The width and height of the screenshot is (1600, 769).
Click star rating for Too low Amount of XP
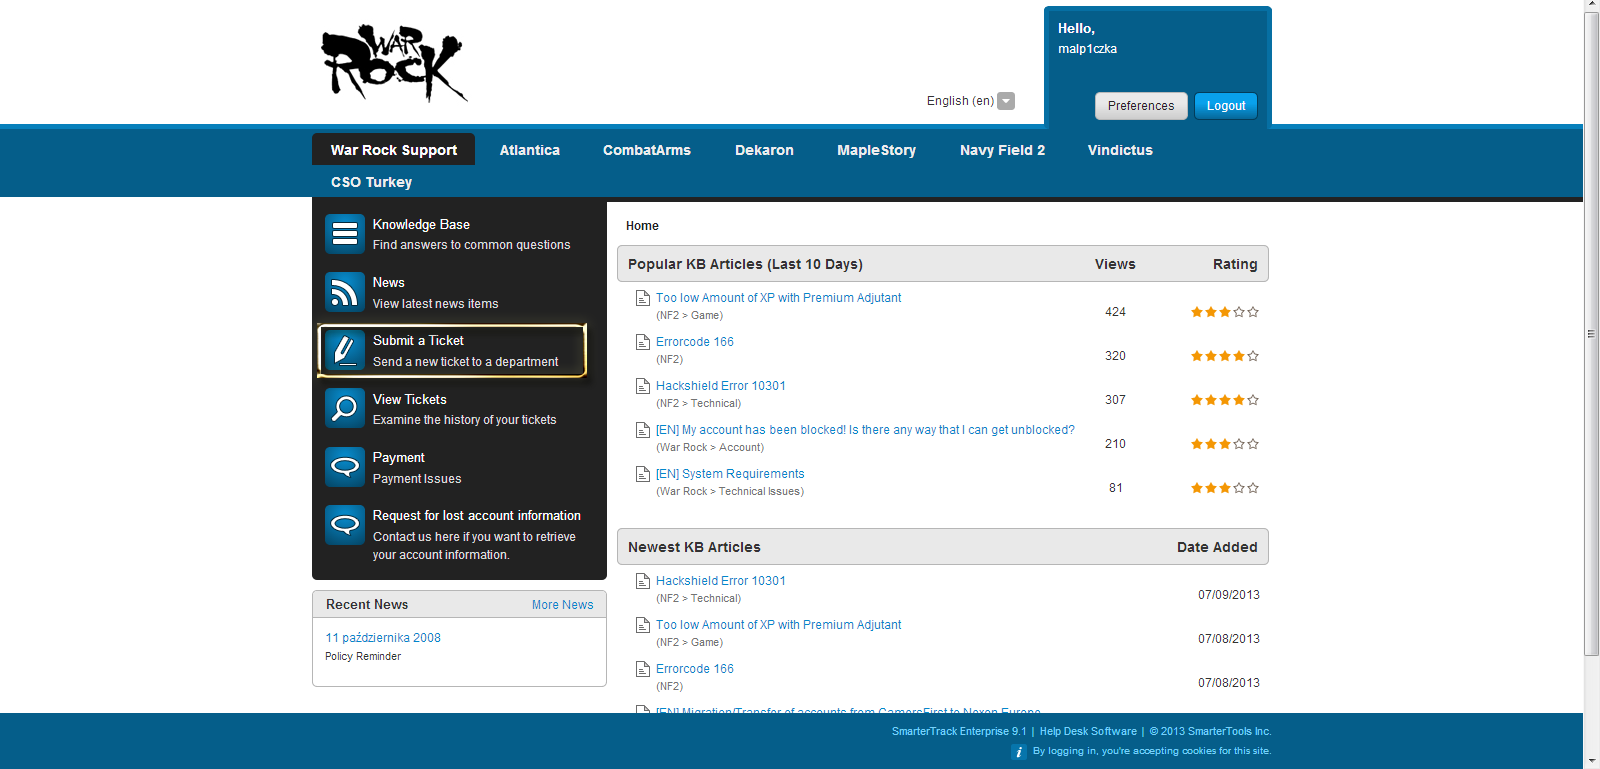click(1225, 312)
